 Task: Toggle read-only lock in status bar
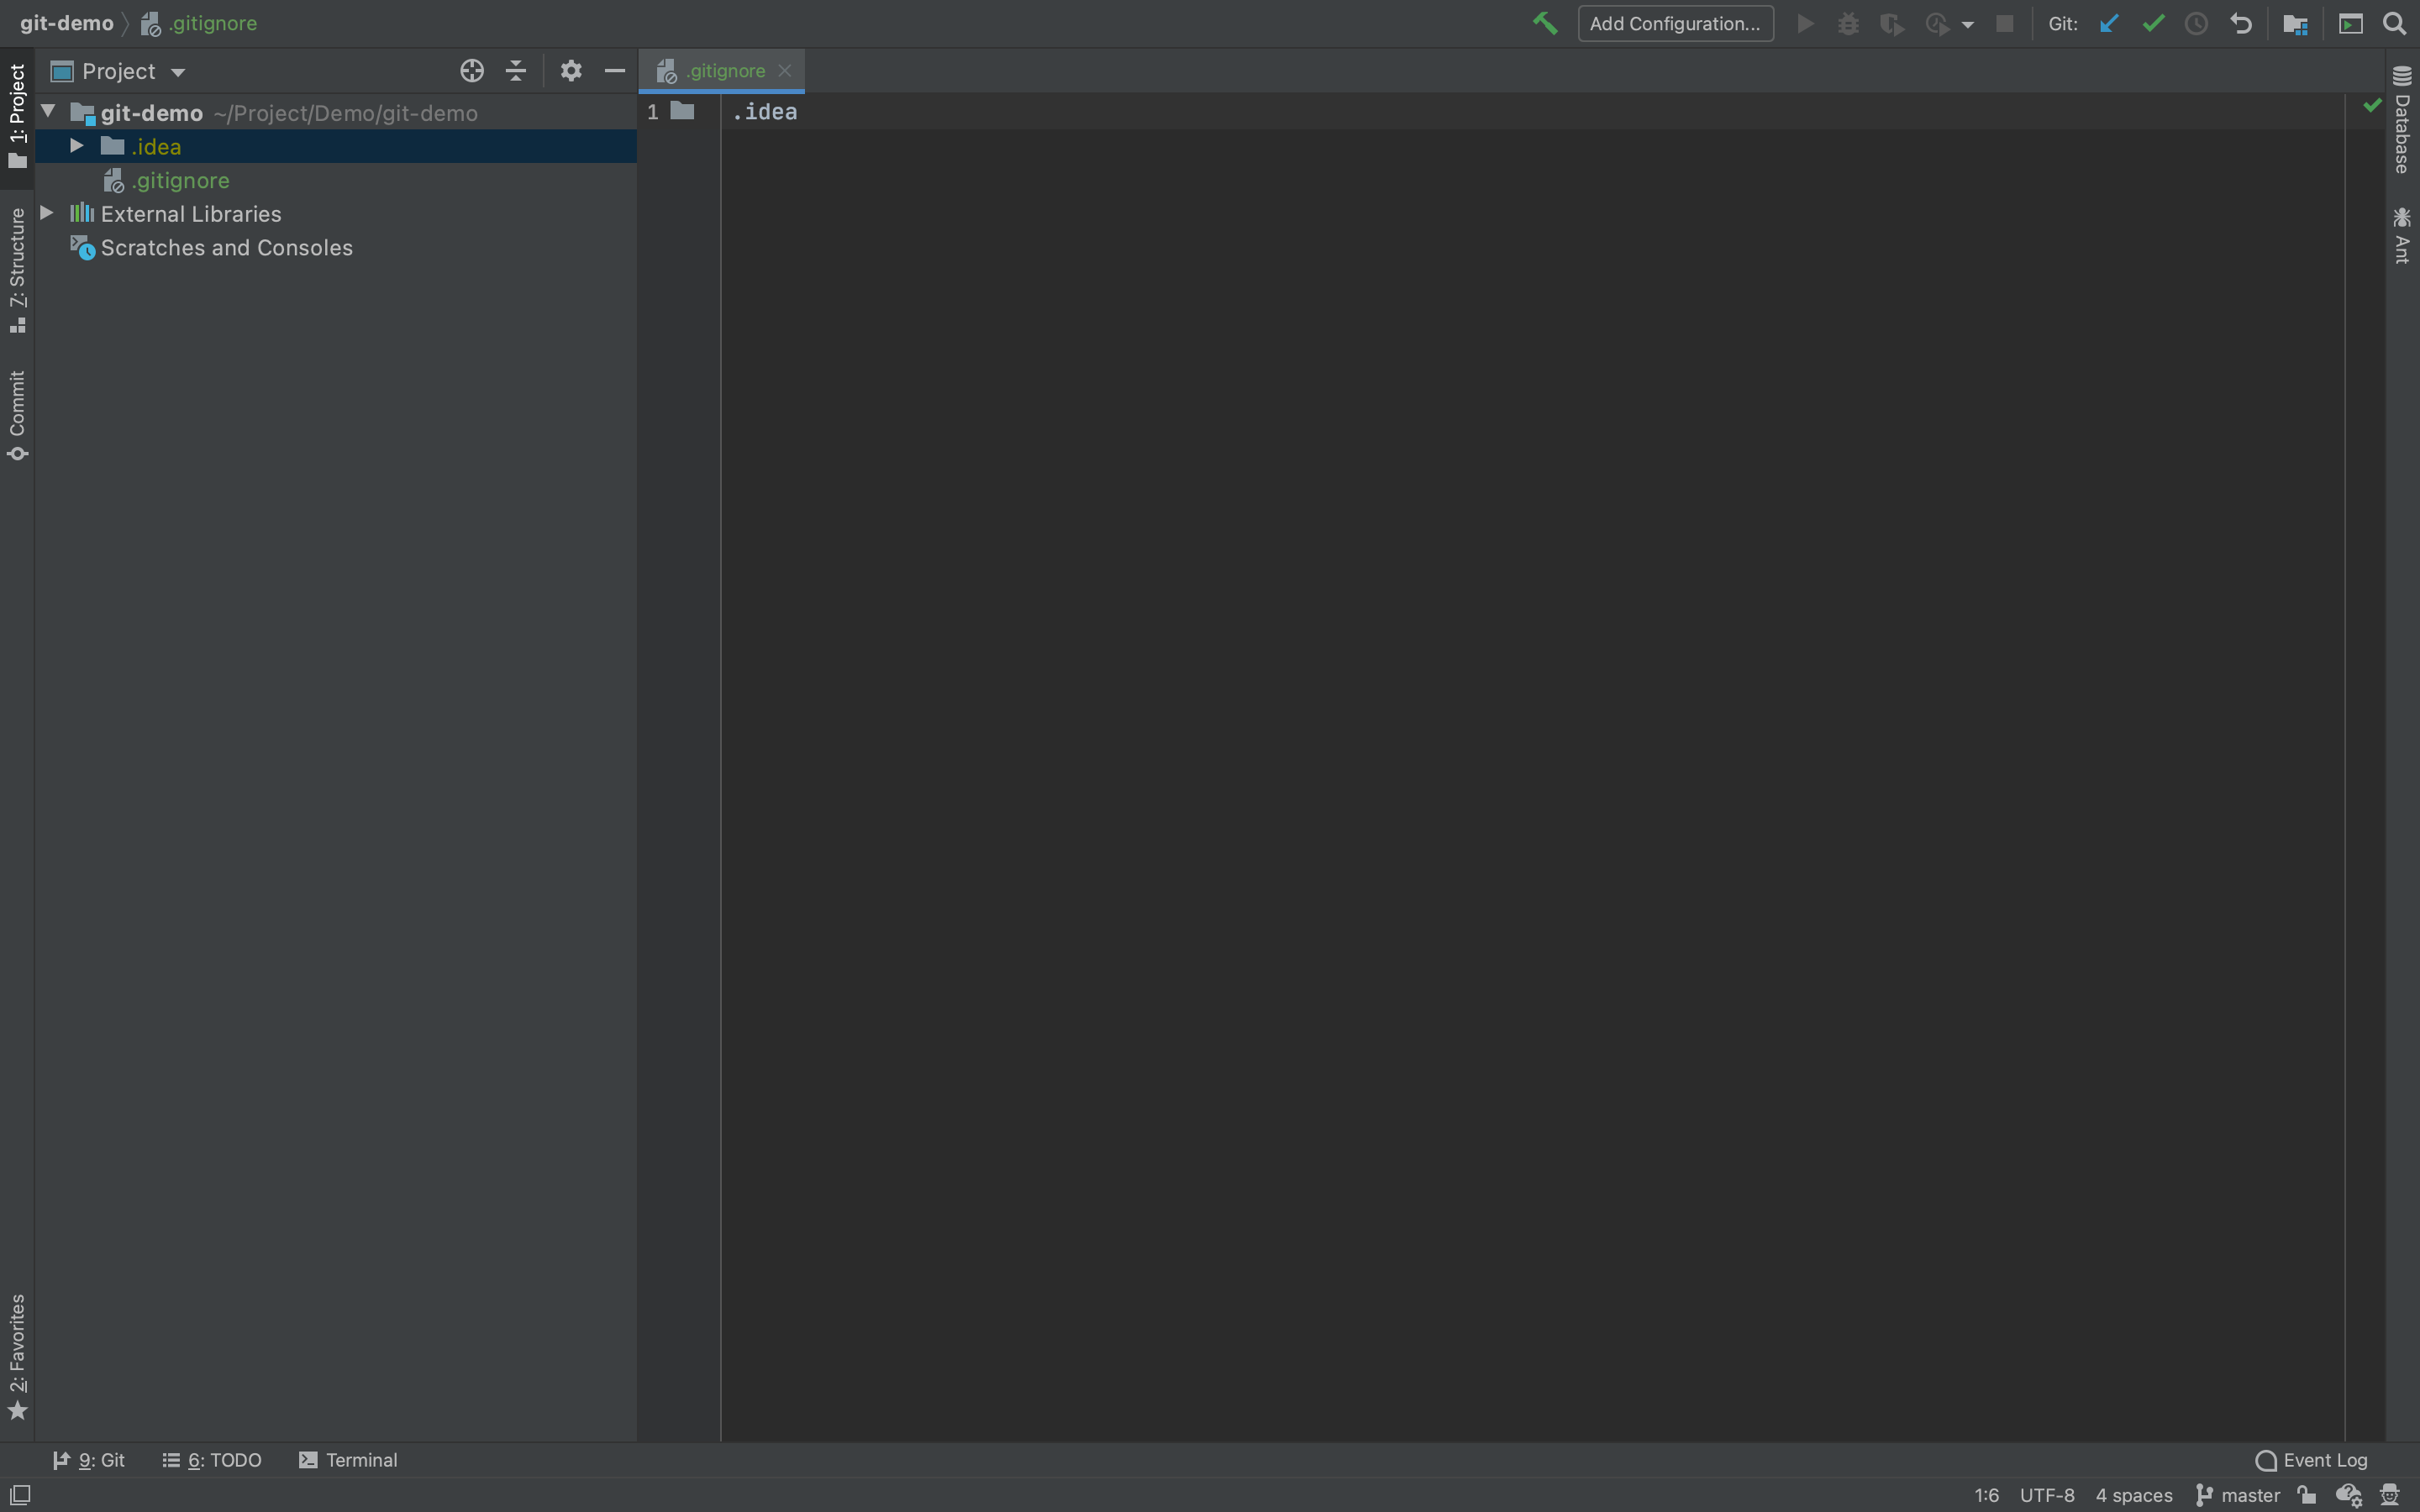(x=2307, y=1495)
